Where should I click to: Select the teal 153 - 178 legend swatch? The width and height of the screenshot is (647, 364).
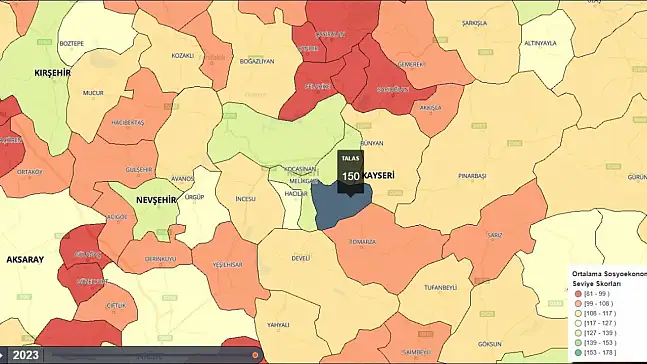[x=578, y=353]
